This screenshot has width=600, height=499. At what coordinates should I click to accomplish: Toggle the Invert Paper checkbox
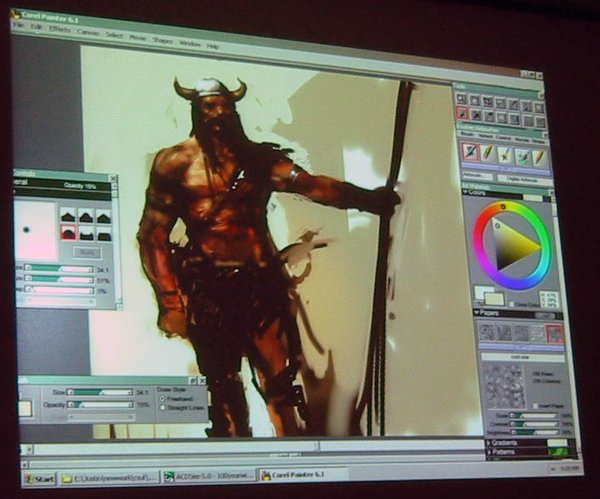pyautogui.click(x=535, y=406)
